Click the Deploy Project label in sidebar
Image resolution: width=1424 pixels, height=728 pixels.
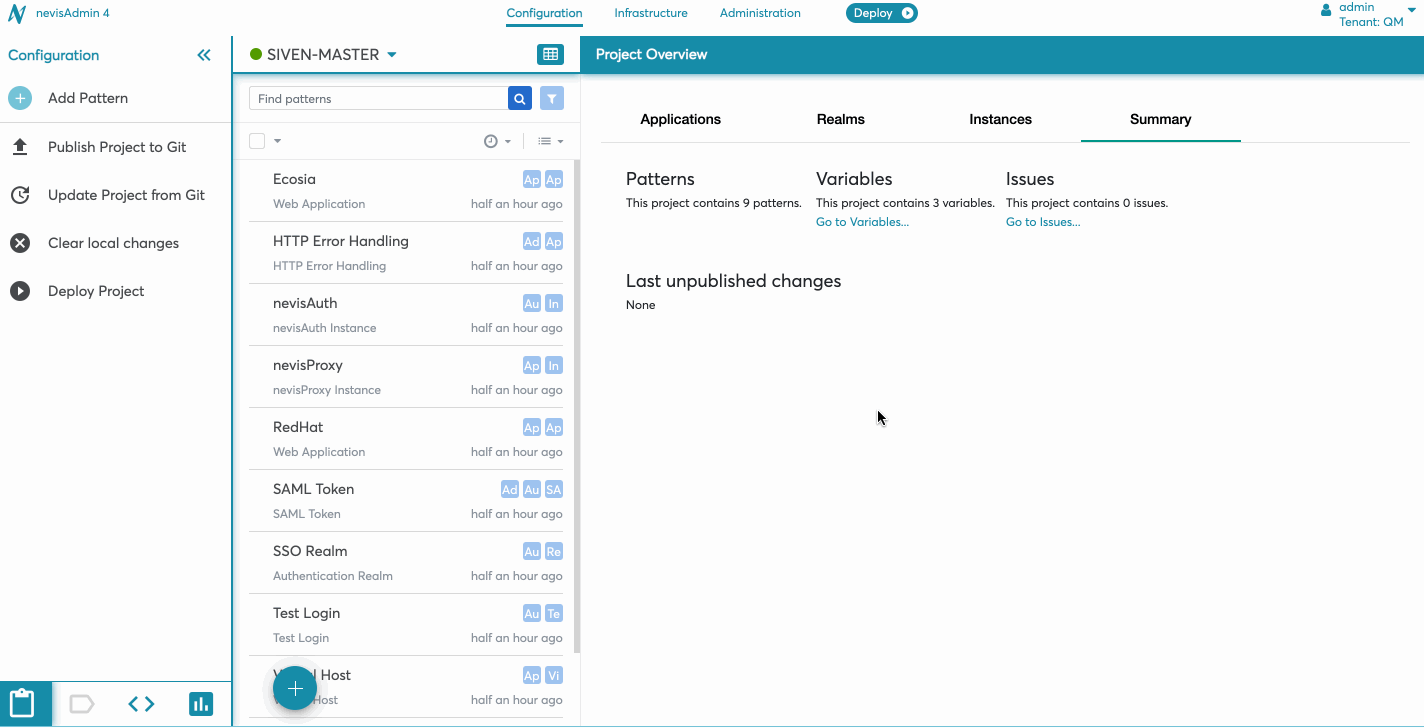(x=96, y=291)
